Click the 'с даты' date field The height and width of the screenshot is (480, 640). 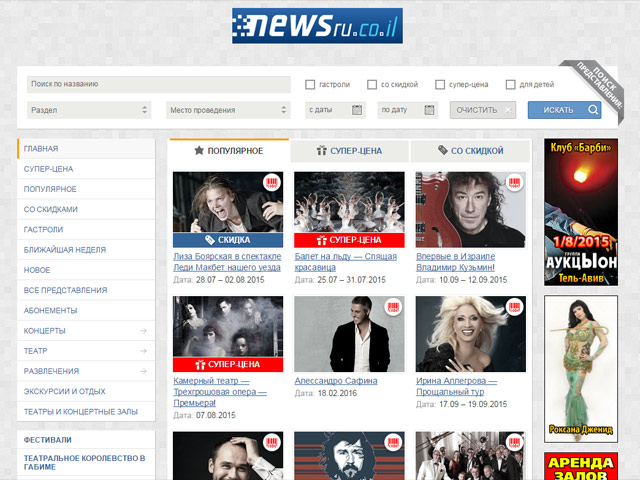[x=335, y=110]
